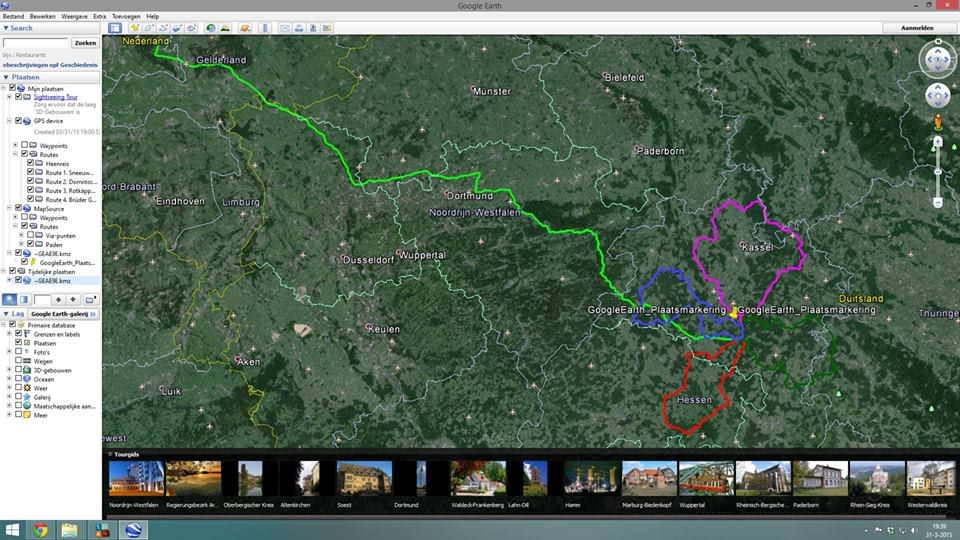Uncheck the Heenreis route checkbox
The width and height of the screenshot is (960, 540).
pos(31,163)
